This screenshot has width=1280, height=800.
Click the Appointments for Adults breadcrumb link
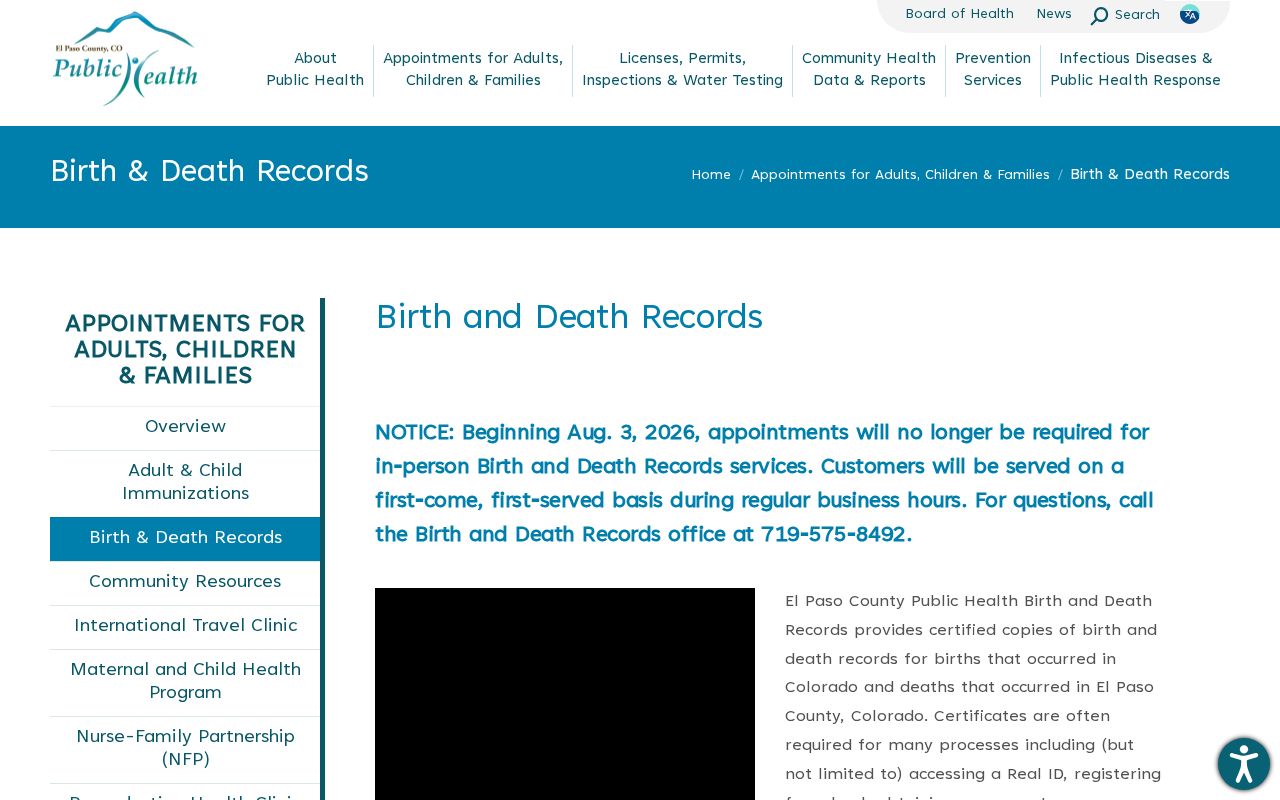coord(900,175)
